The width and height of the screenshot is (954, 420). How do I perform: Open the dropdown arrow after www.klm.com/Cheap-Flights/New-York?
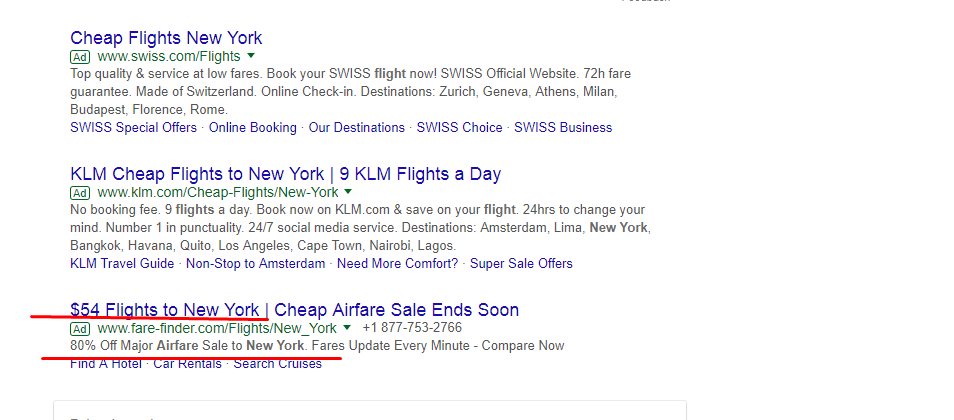(x=348, y=192)
